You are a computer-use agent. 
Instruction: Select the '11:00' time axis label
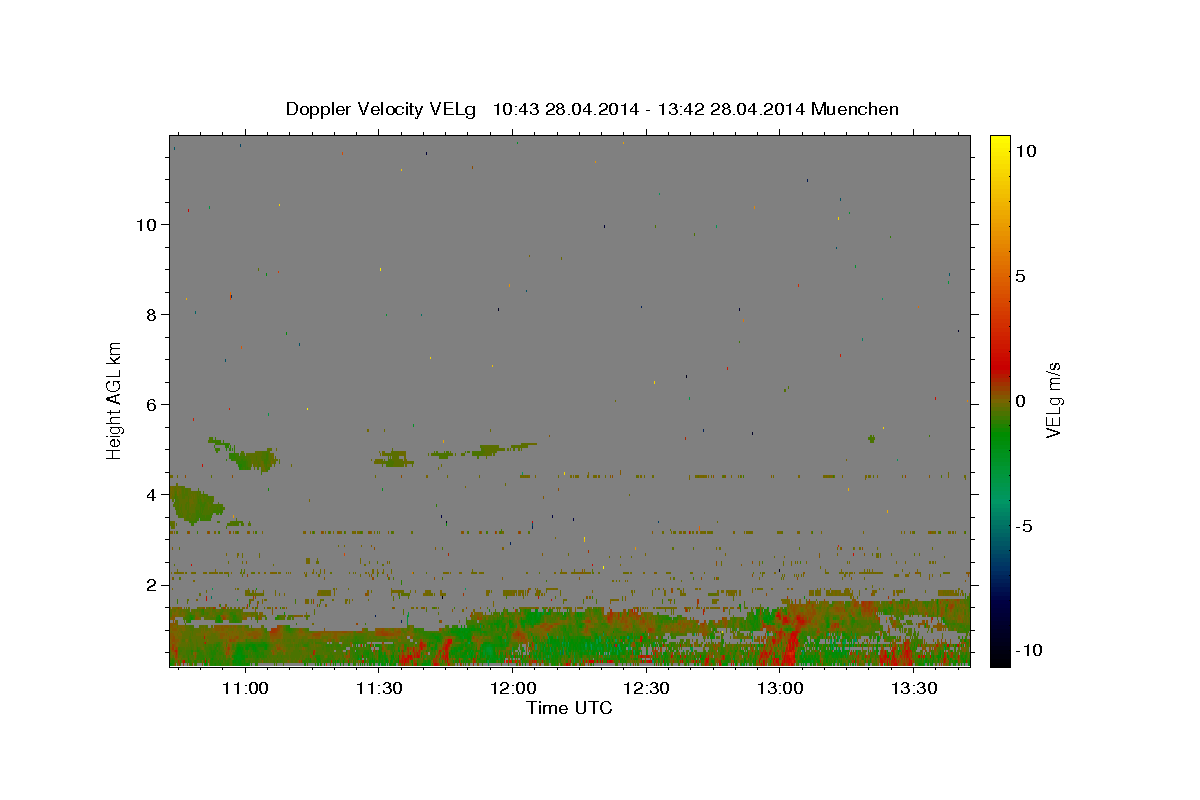244,688
